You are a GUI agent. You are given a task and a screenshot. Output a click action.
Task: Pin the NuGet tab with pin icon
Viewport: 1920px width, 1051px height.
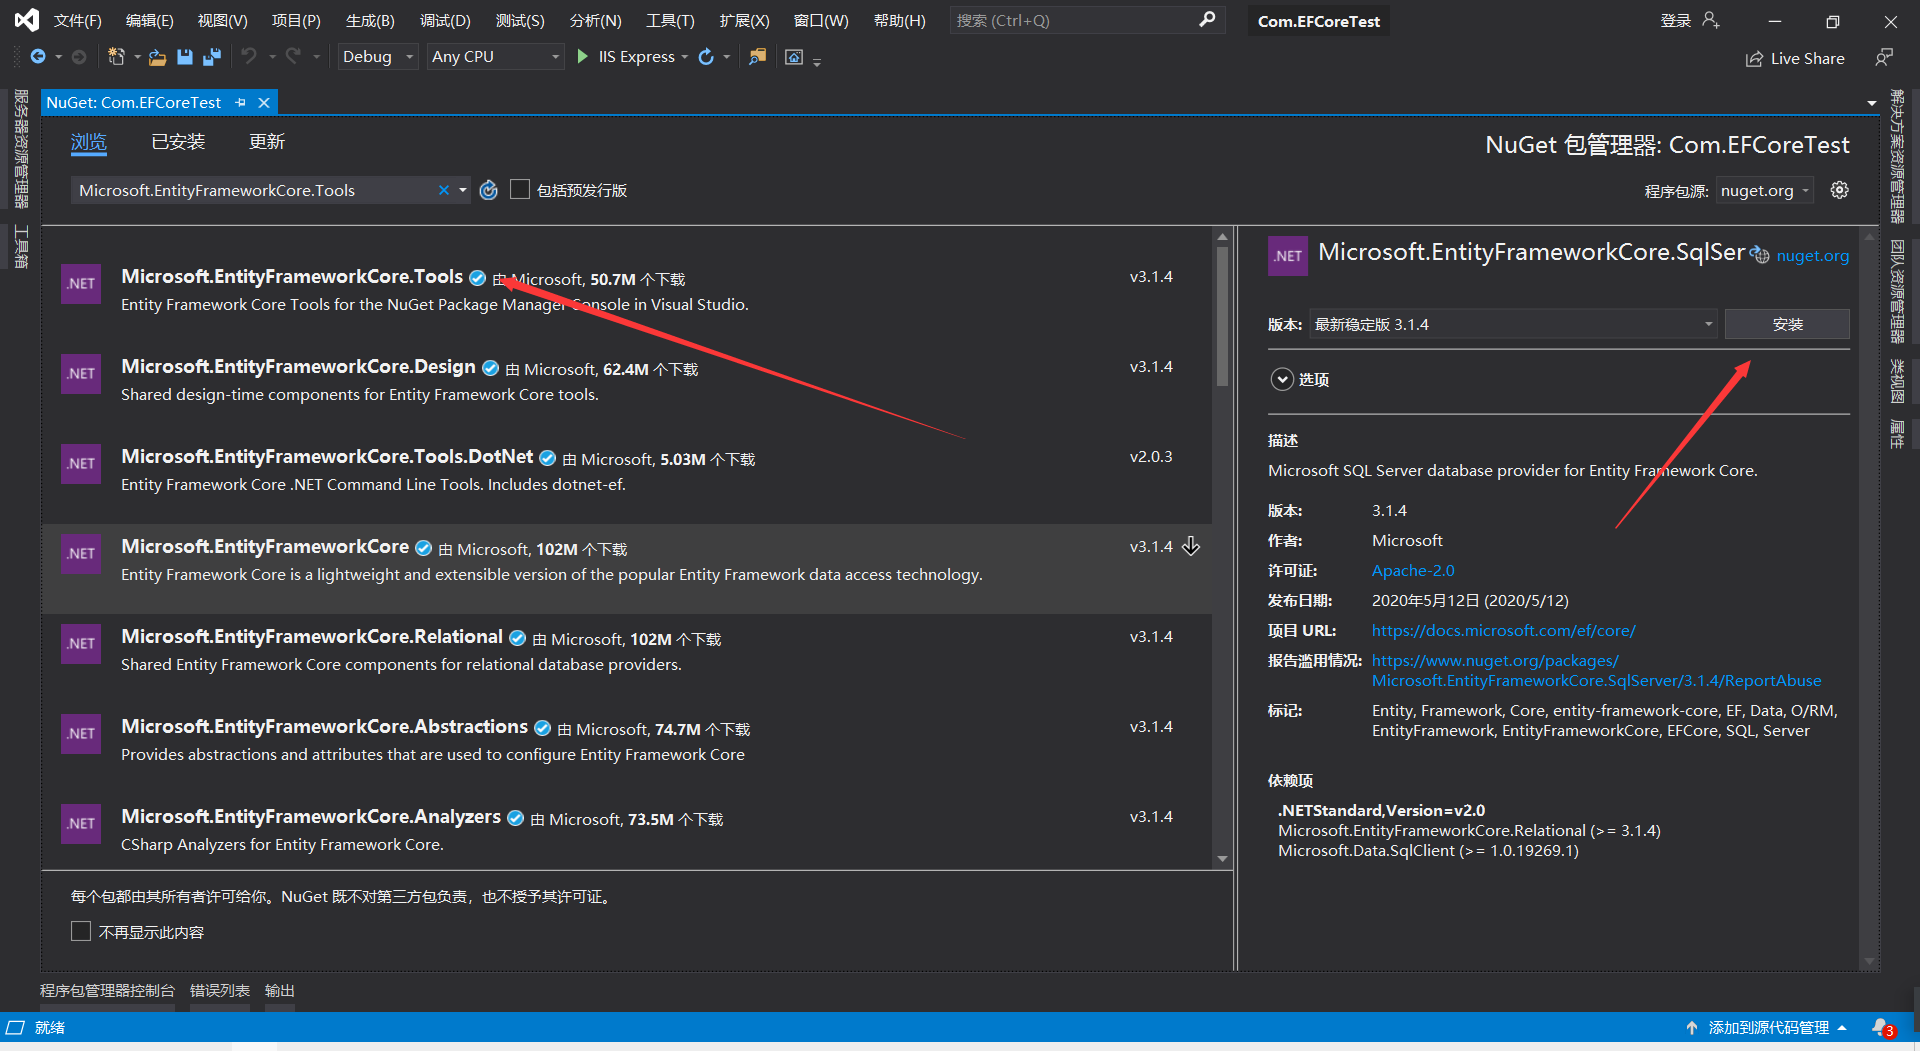(x=241, y=102)
